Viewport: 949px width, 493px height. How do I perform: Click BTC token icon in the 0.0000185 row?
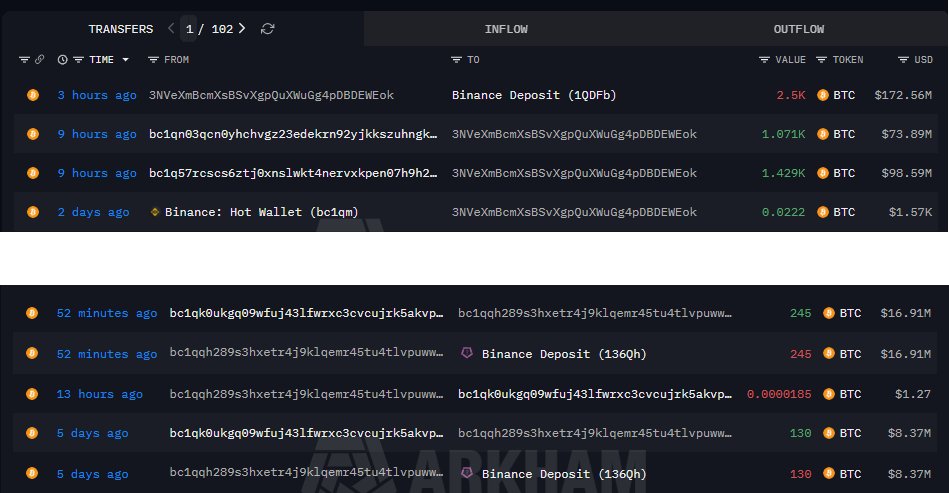point(829,394)
